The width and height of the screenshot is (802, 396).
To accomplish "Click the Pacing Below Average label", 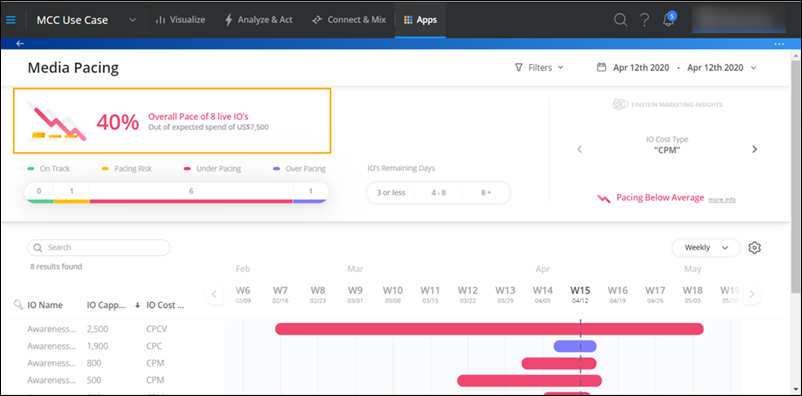I will 660,198.
